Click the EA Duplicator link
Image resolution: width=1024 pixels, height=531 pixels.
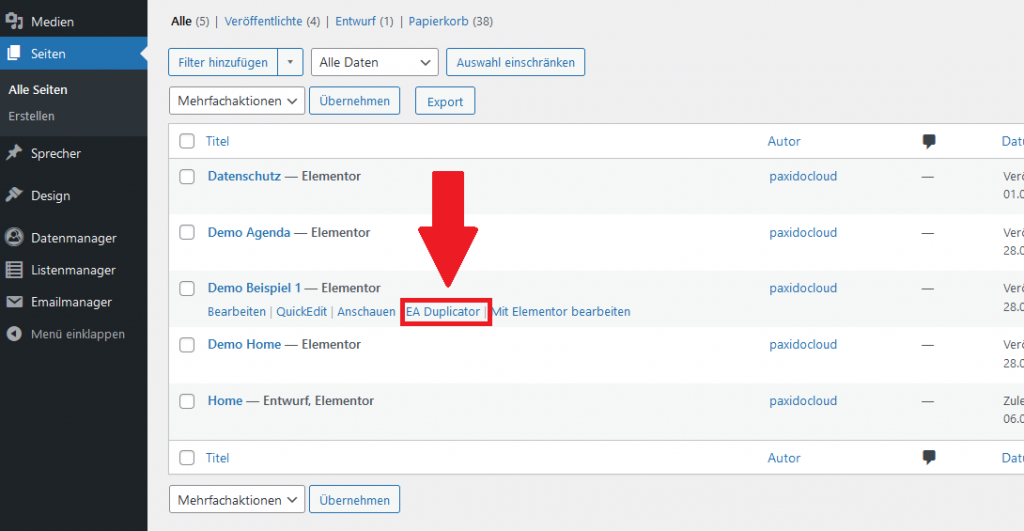(443, 312)
